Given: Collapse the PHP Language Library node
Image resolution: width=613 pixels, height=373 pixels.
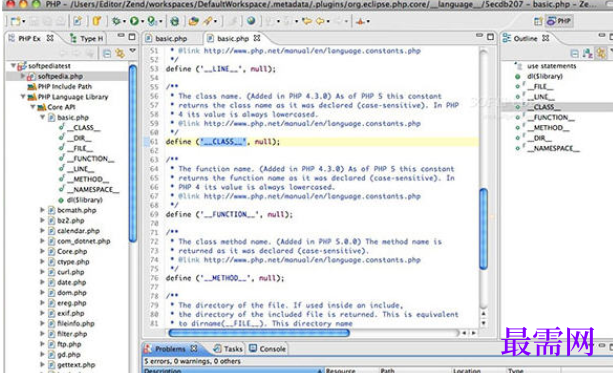Looking at the screenshot, I should (x=23, y=97).
